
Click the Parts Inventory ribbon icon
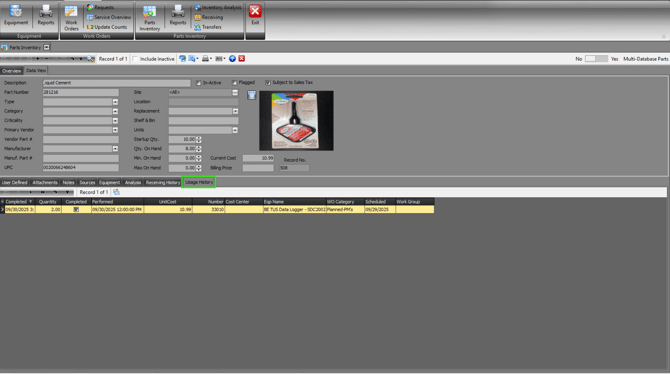click(x=150, y=18)
